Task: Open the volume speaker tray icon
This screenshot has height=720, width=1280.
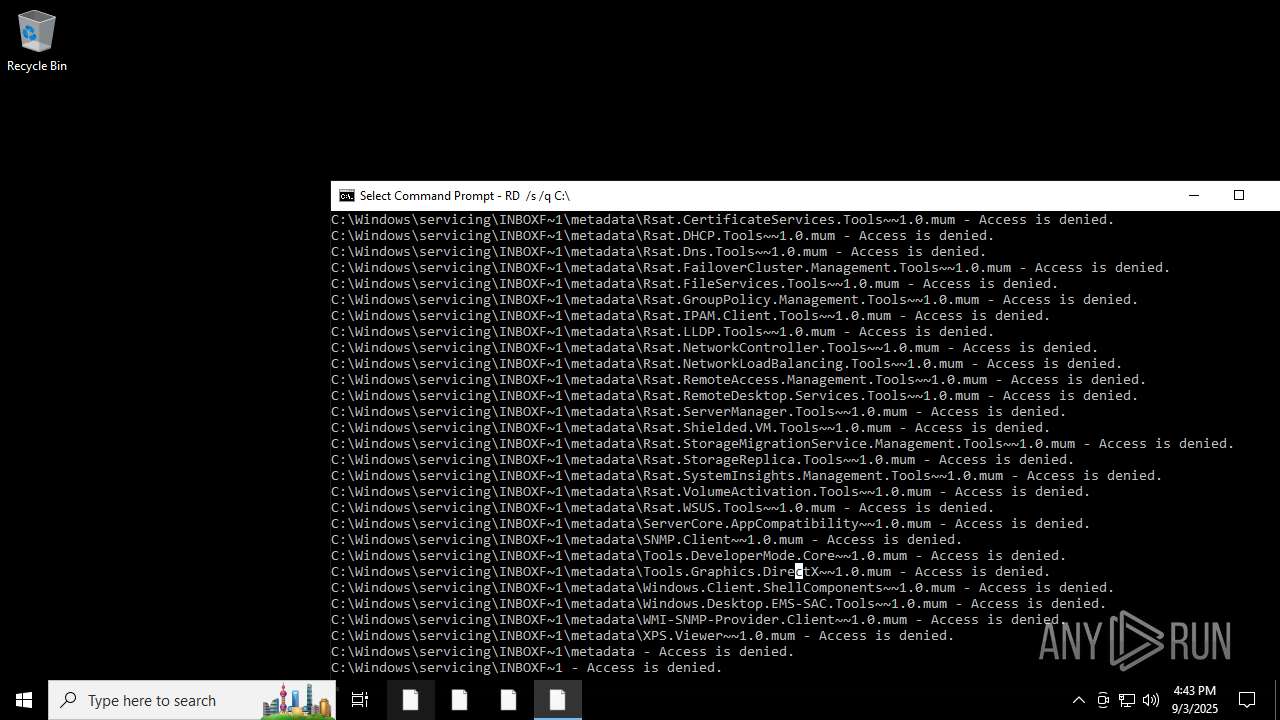Action: pyautogui.click(x=1151, y=700)
